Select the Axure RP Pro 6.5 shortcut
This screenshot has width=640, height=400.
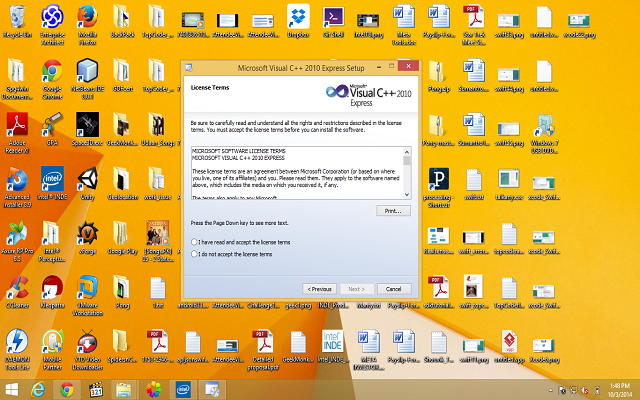[x=17, y=241]
